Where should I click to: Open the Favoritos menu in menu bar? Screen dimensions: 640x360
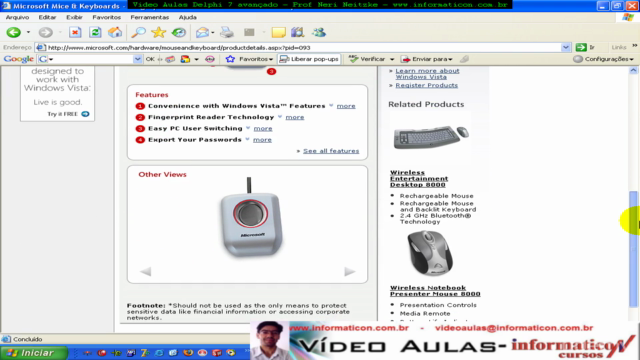tap(107, 17)
